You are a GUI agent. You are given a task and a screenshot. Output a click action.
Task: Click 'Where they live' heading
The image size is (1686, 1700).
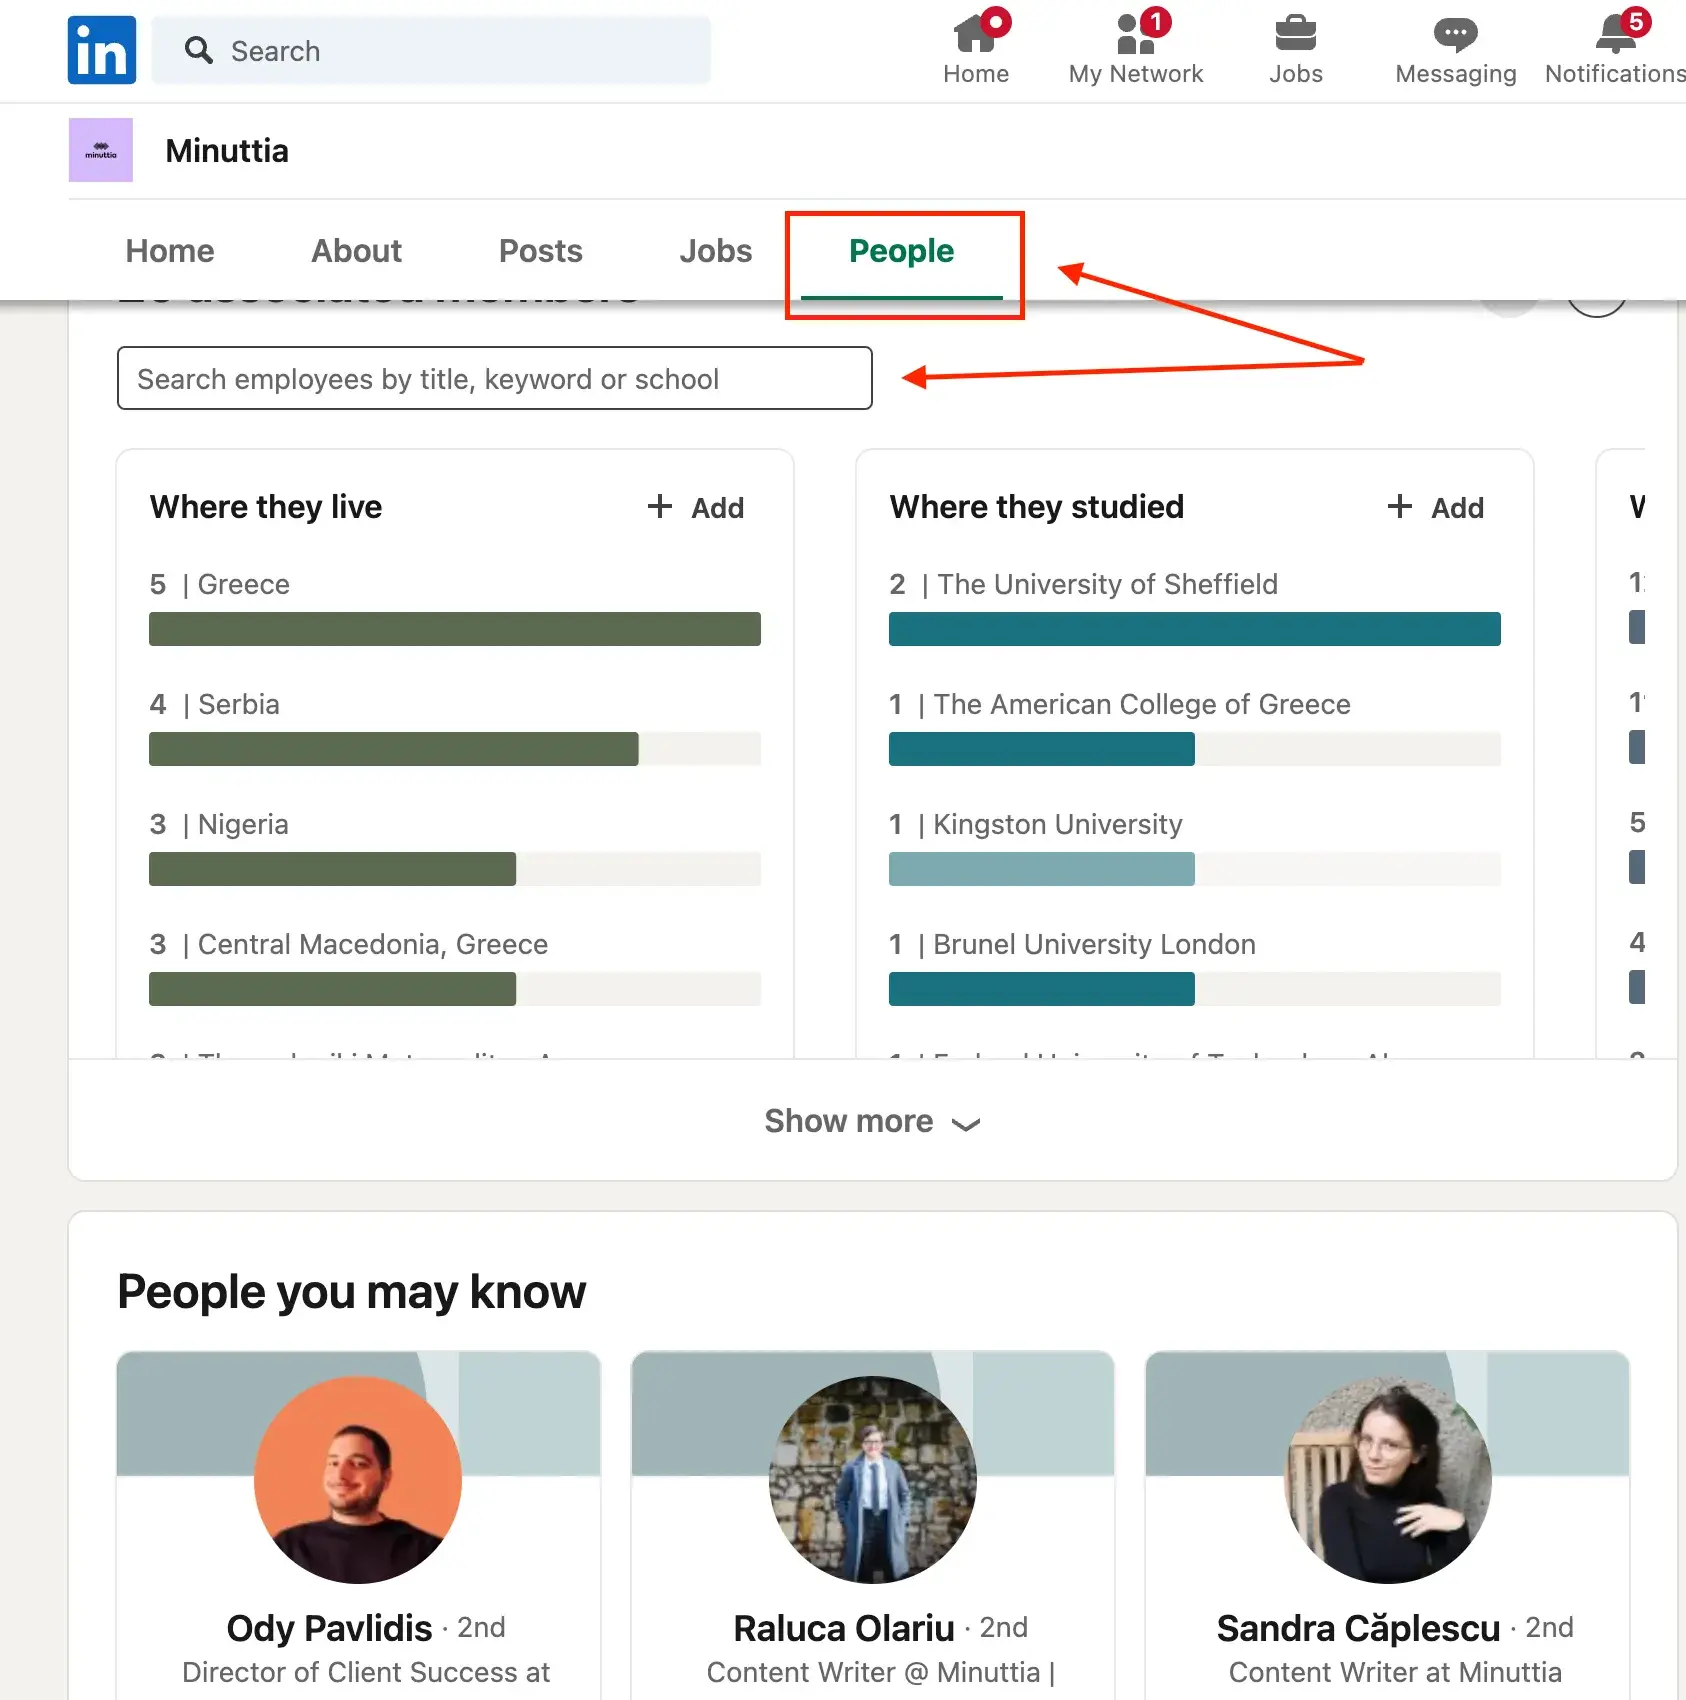coord(266,507)
